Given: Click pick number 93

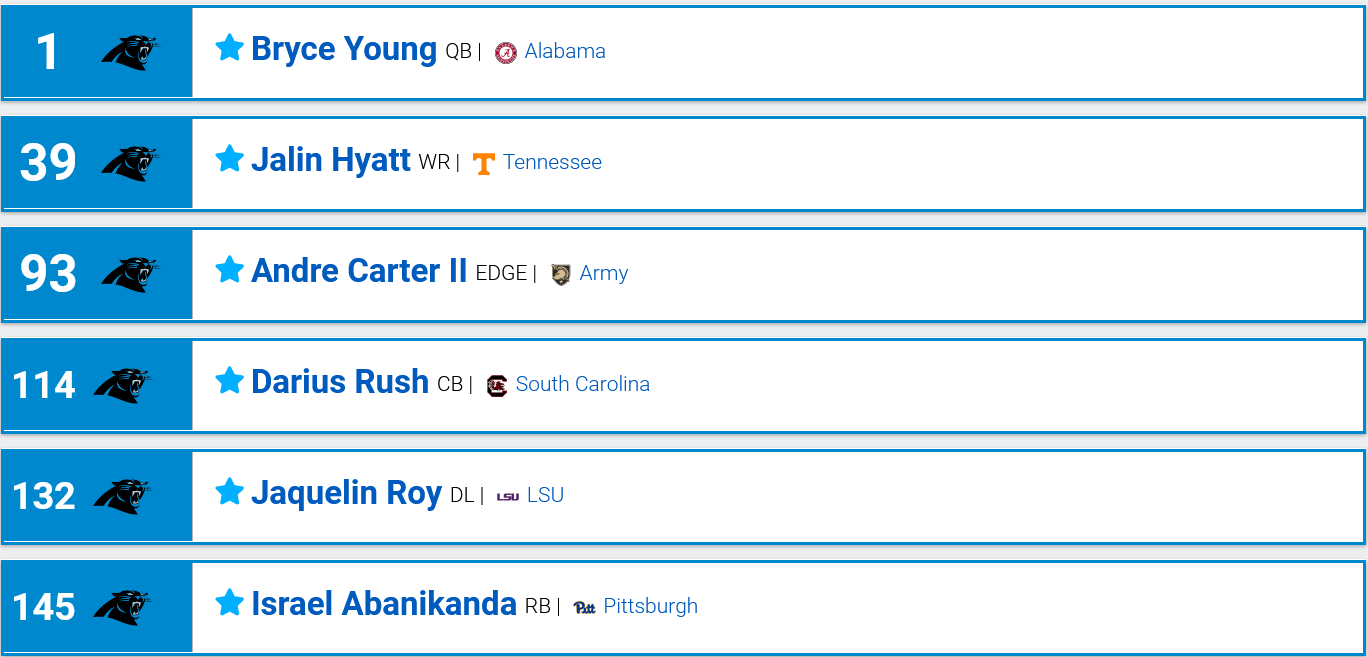Looking at the screenshot, I should click(48, 274).
